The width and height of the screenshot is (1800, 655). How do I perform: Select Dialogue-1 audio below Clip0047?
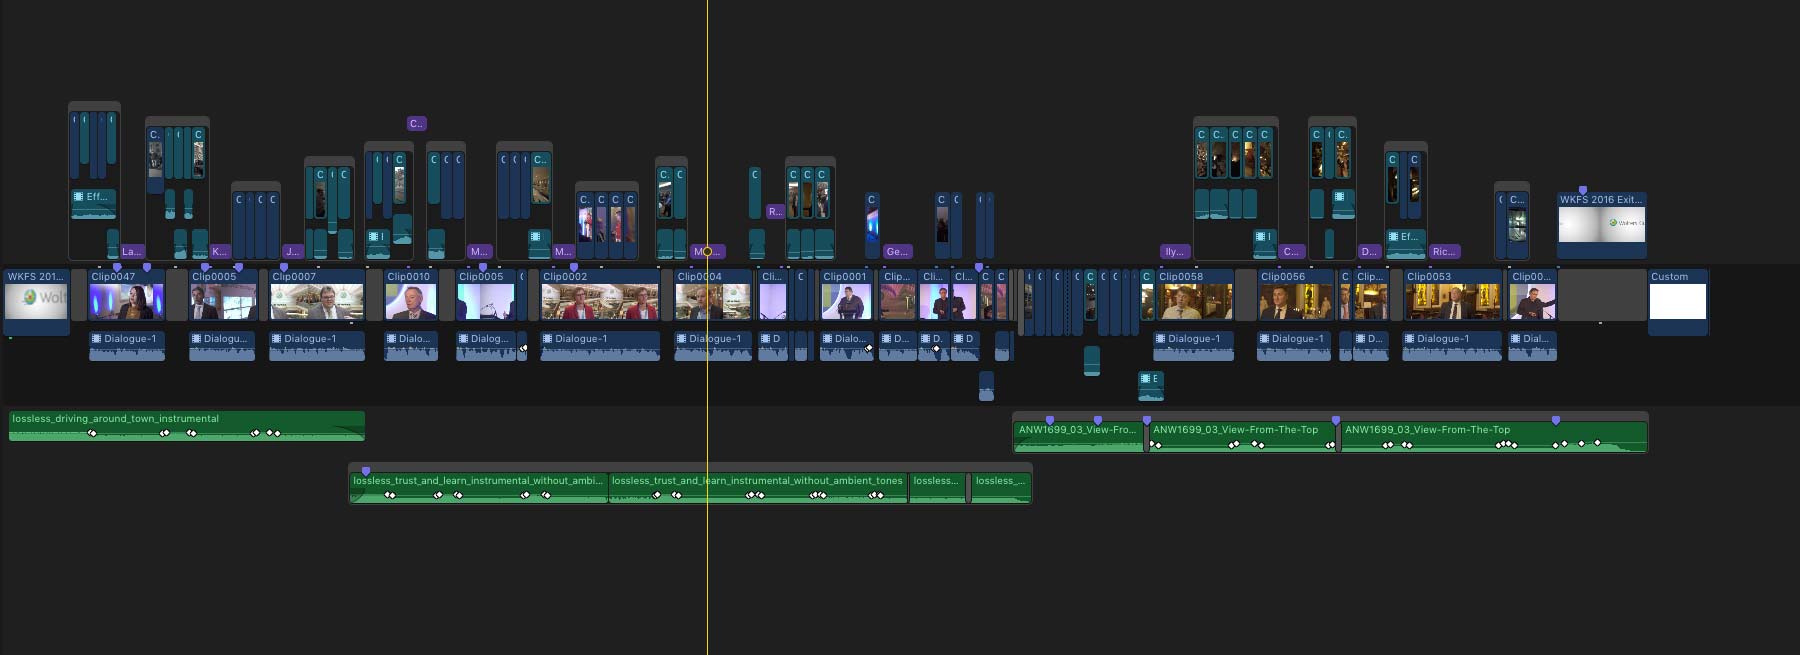tap(127, 346)
